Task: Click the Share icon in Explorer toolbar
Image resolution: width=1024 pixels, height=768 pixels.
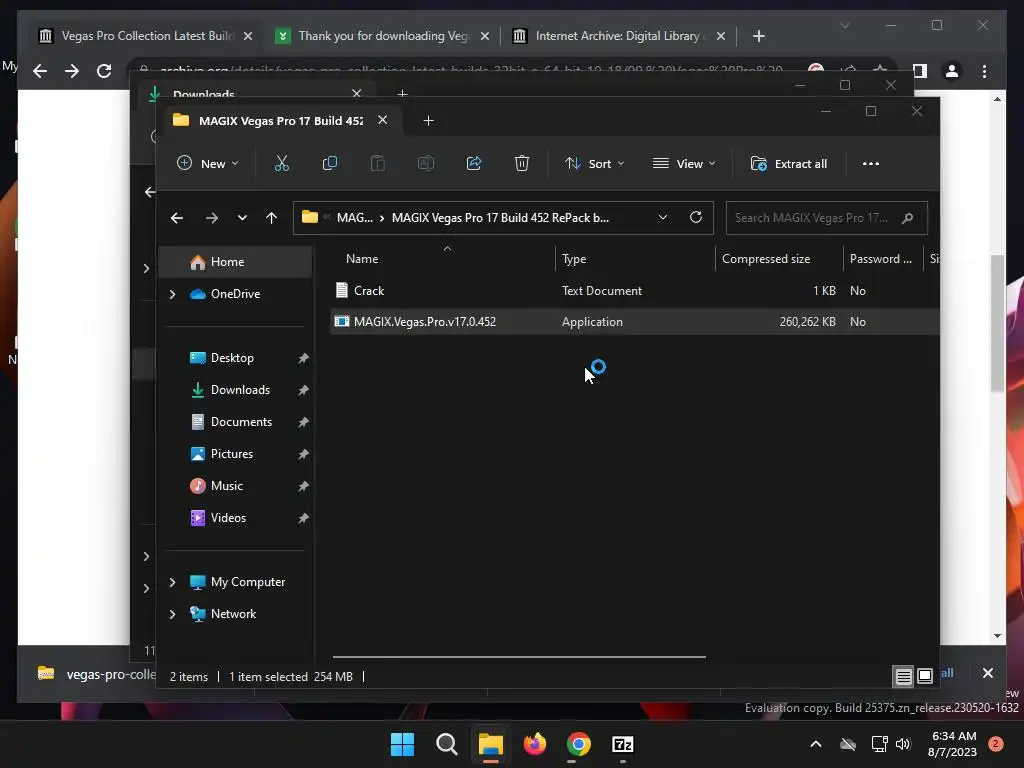Action: 473,163
